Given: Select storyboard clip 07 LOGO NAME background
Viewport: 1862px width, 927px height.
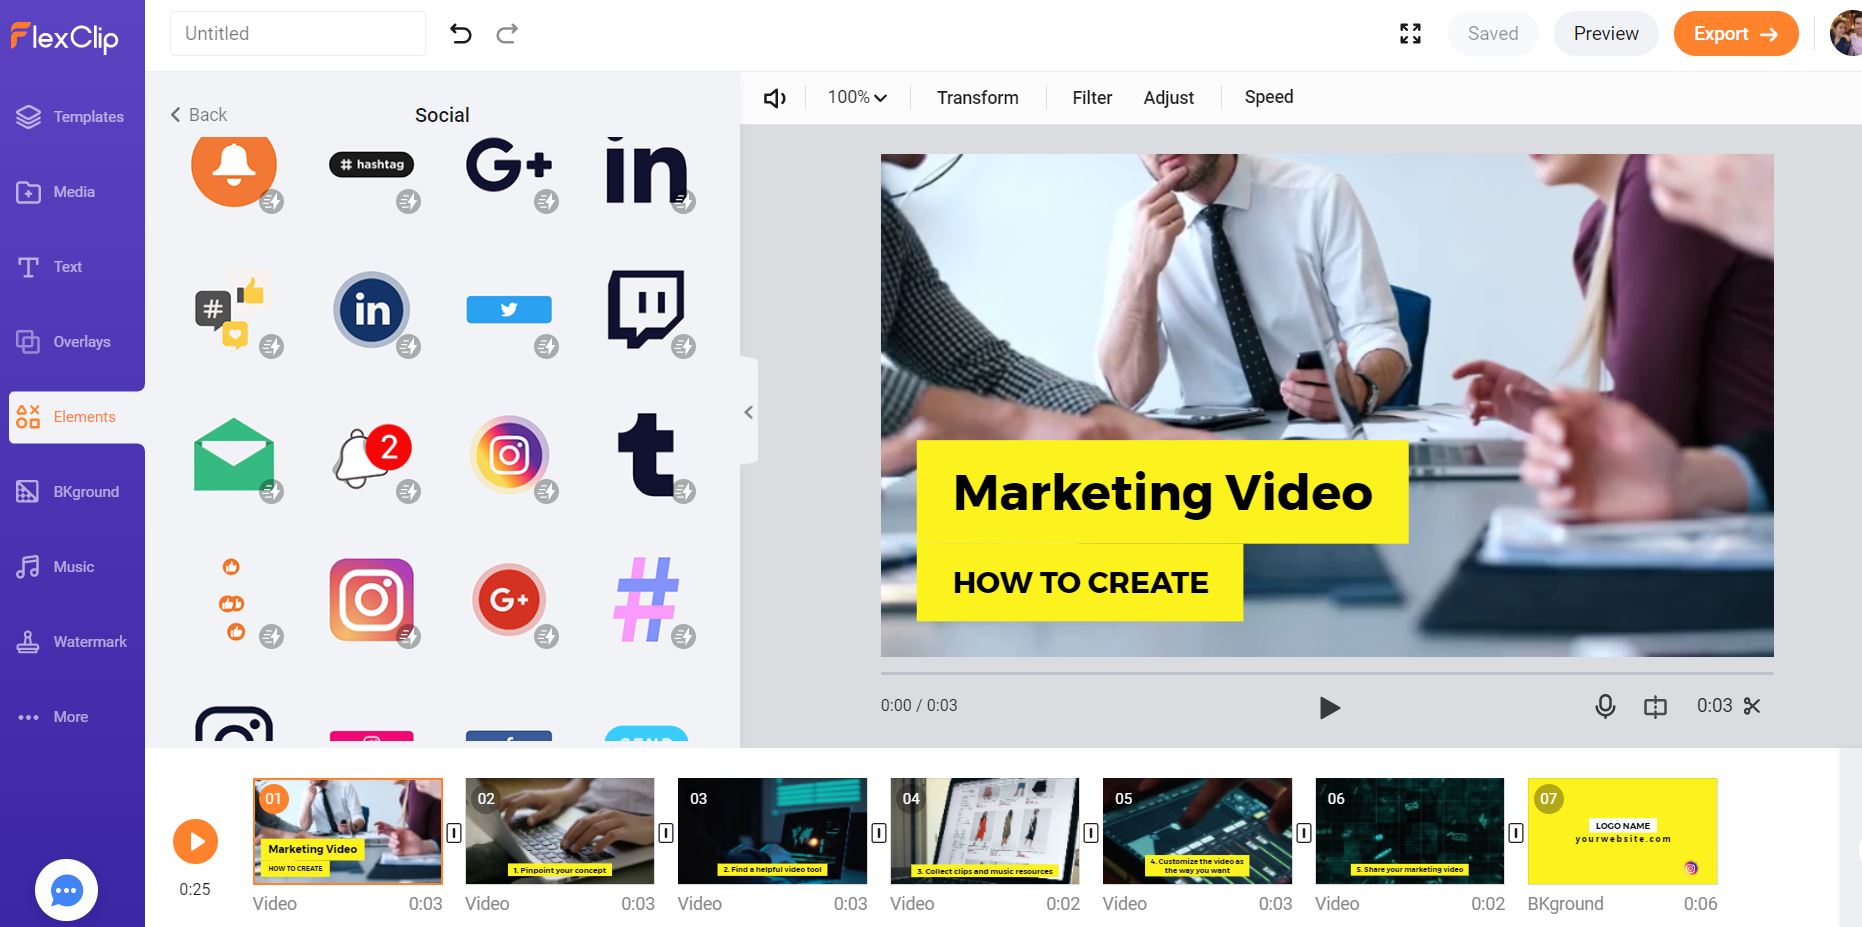Looking at the screenshot, I should [1623, 831].
